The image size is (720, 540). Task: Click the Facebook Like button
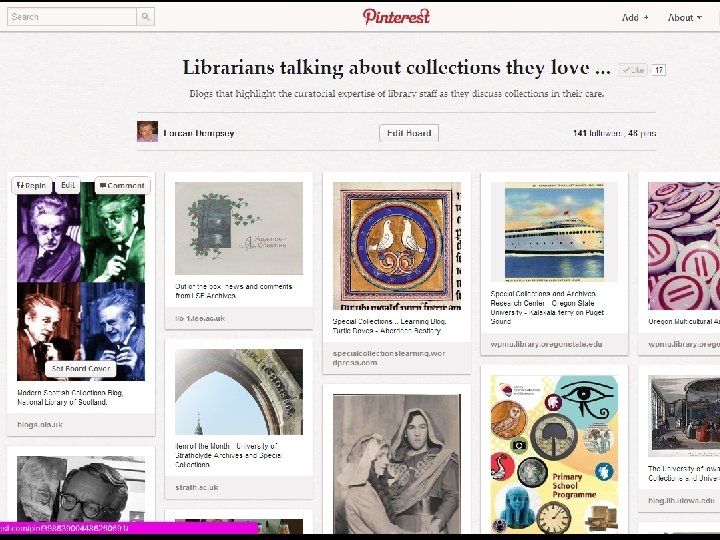click(x=633, y=70)
